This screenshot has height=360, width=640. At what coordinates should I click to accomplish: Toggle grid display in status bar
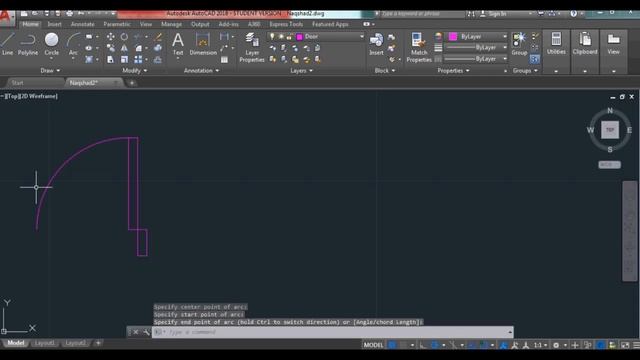392,345
